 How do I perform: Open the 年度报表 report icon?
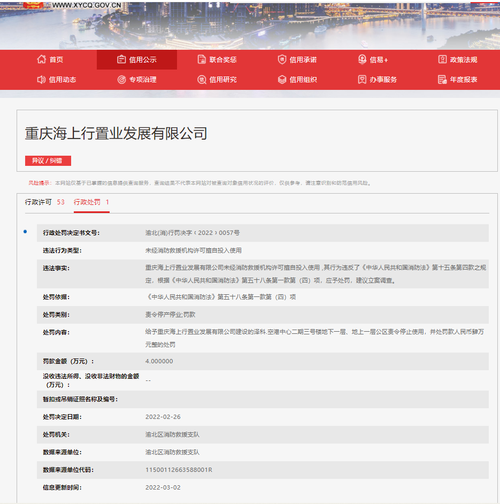point(442,79)
